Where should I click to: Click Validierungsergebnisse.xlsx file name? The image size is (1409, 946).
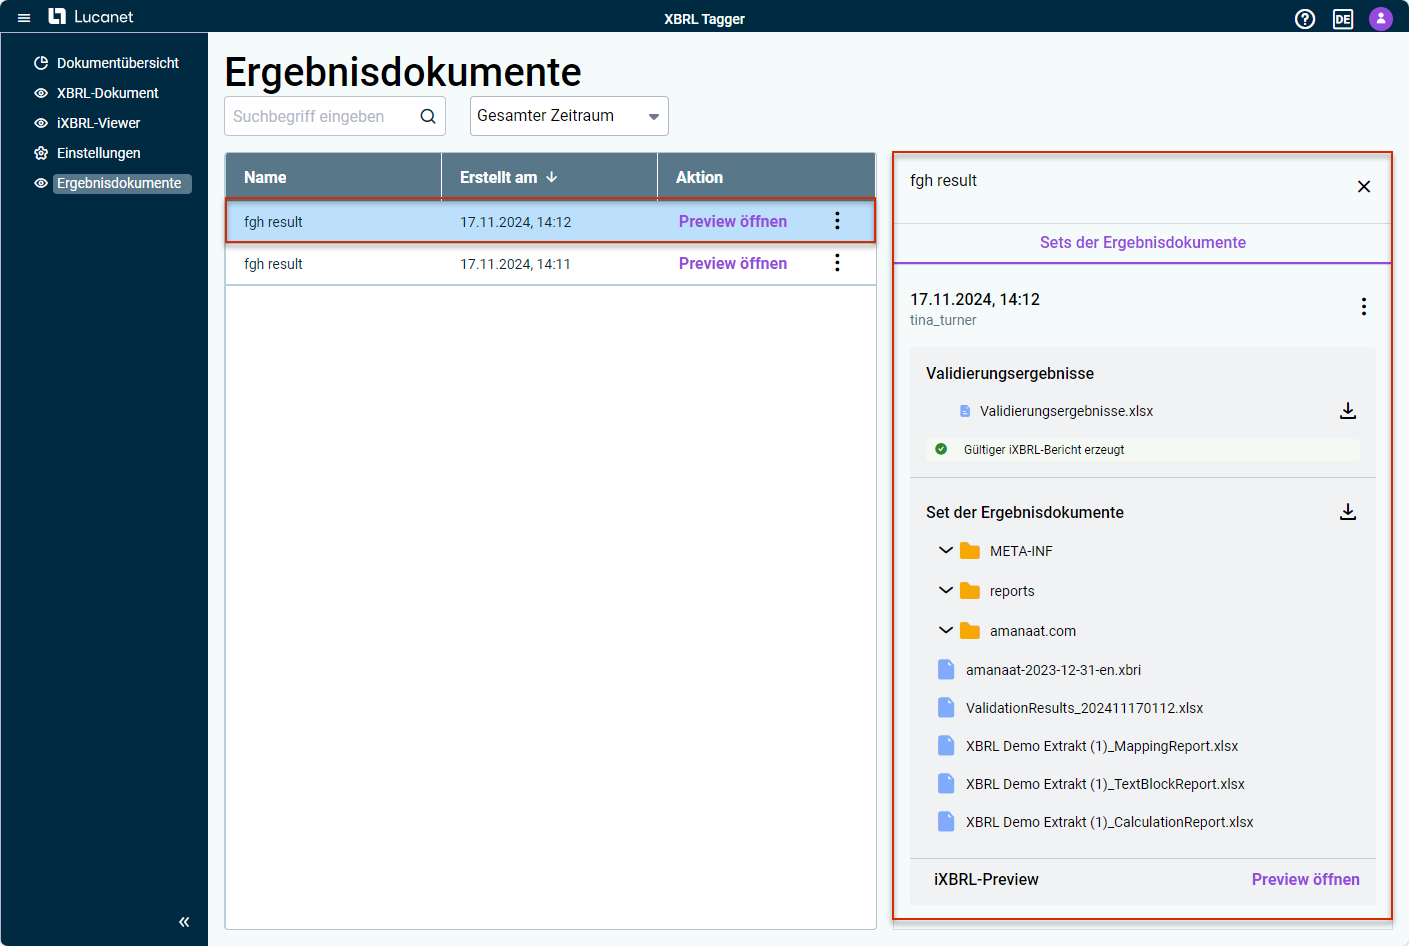tap(1066, 411)
